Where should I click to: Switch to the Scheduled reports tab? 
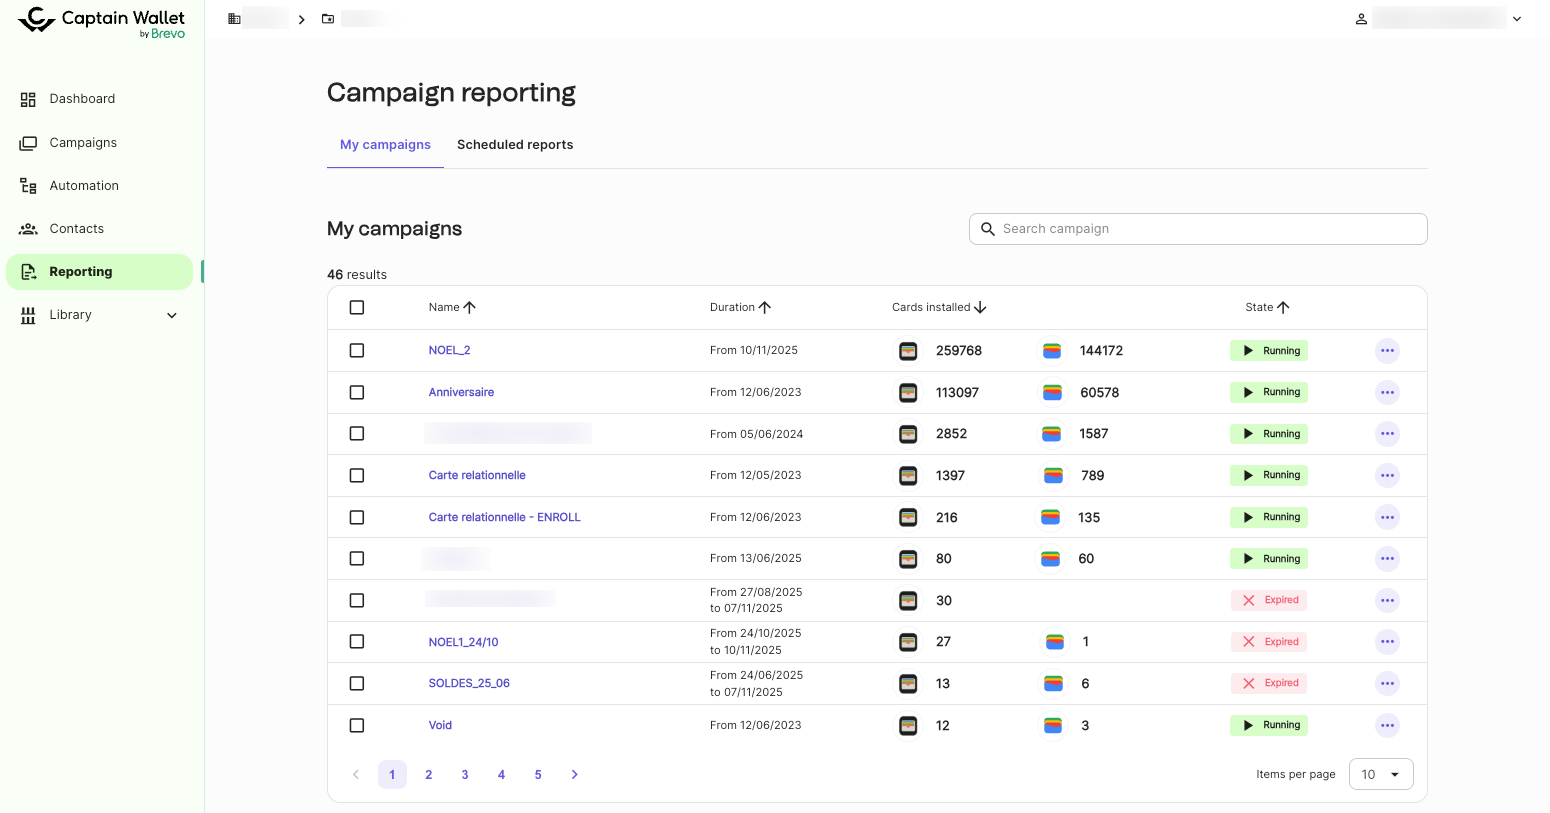click(515, 145)
